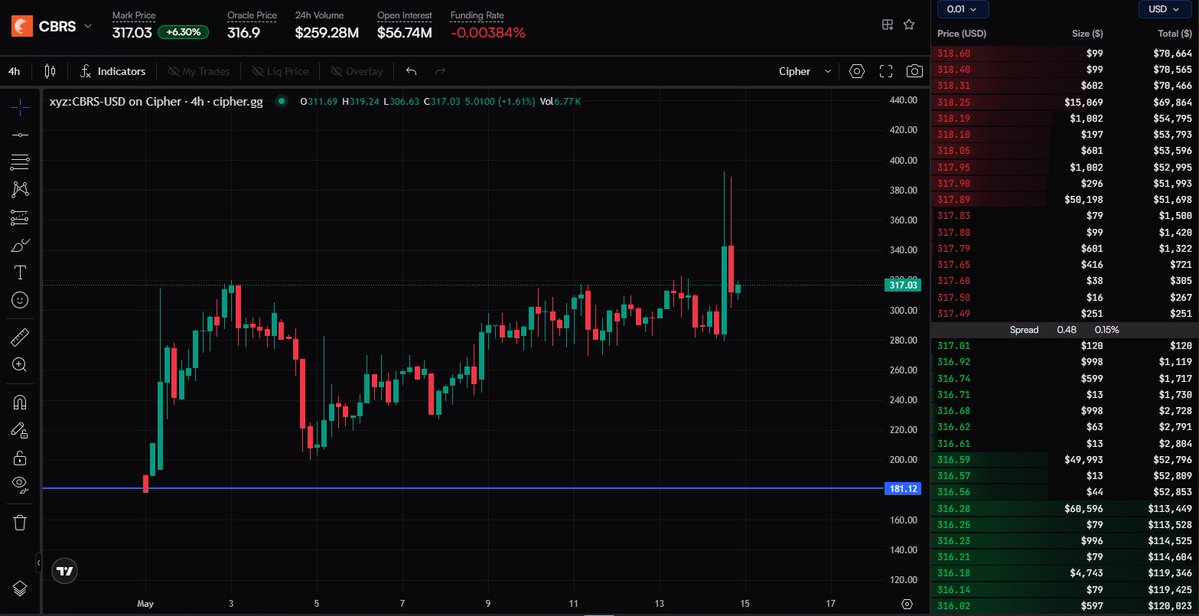Select the brush drawing tool
Viewport: 1199px width, 616px height.
pos(20,245)
